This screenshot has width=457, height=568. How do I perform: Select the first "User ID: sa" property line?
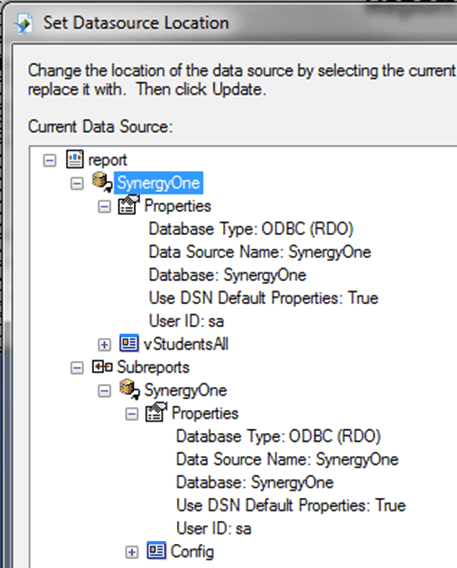coord(186,321)
